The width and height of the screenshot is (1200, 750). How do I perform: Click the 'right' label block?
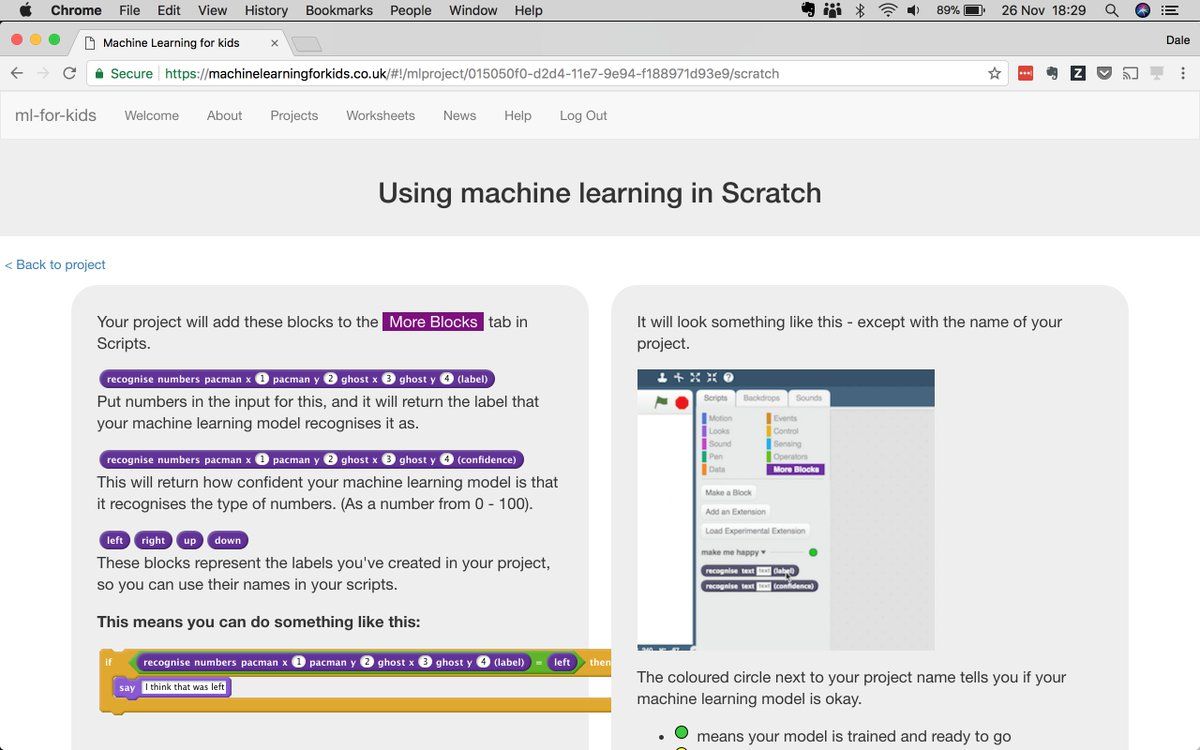click(x=153, y=540)
